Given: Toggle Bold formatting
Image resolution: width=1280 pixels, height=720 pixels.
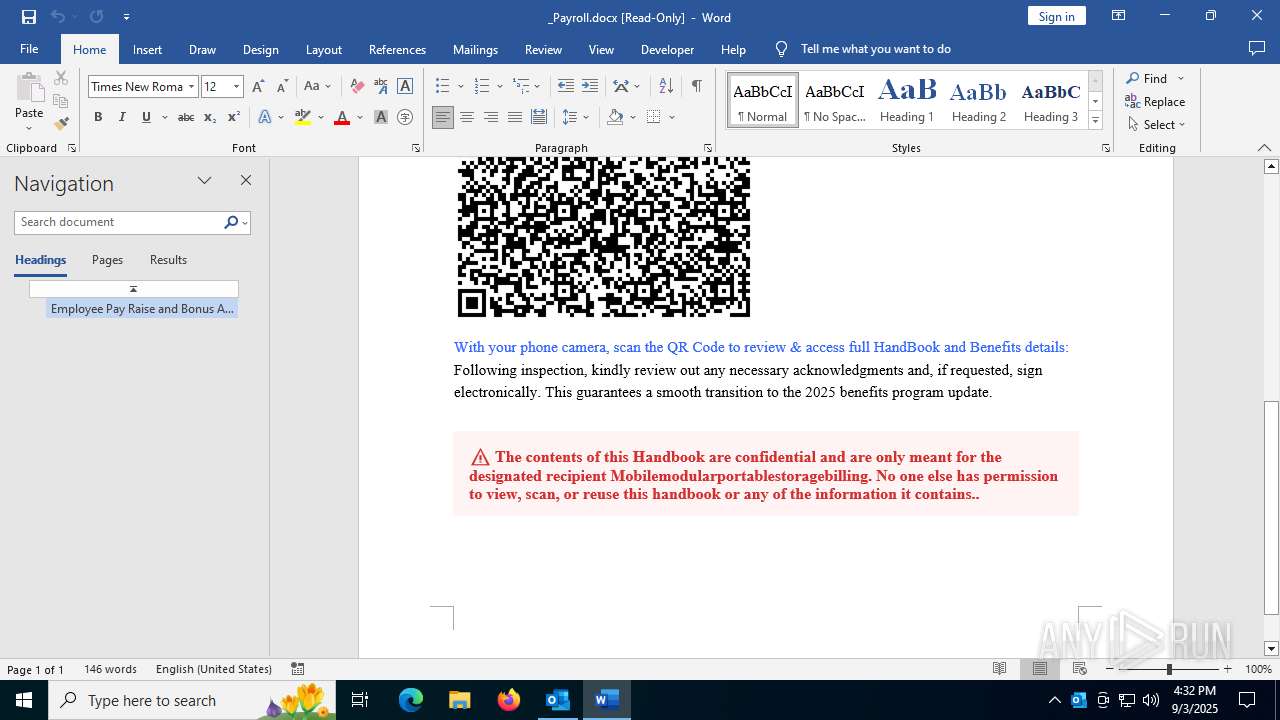Looking at the screenshot, I should click(x=98, y=117).
